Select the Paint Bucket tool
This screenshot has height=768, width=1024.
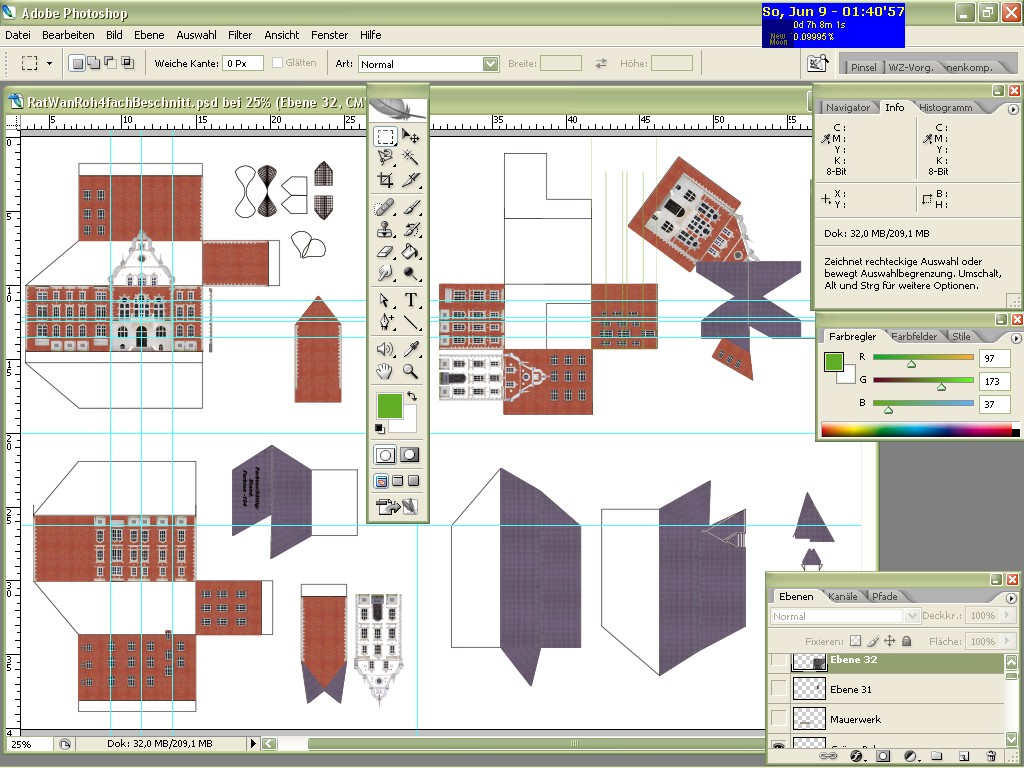pyautogui.click(x=411, y=251)
